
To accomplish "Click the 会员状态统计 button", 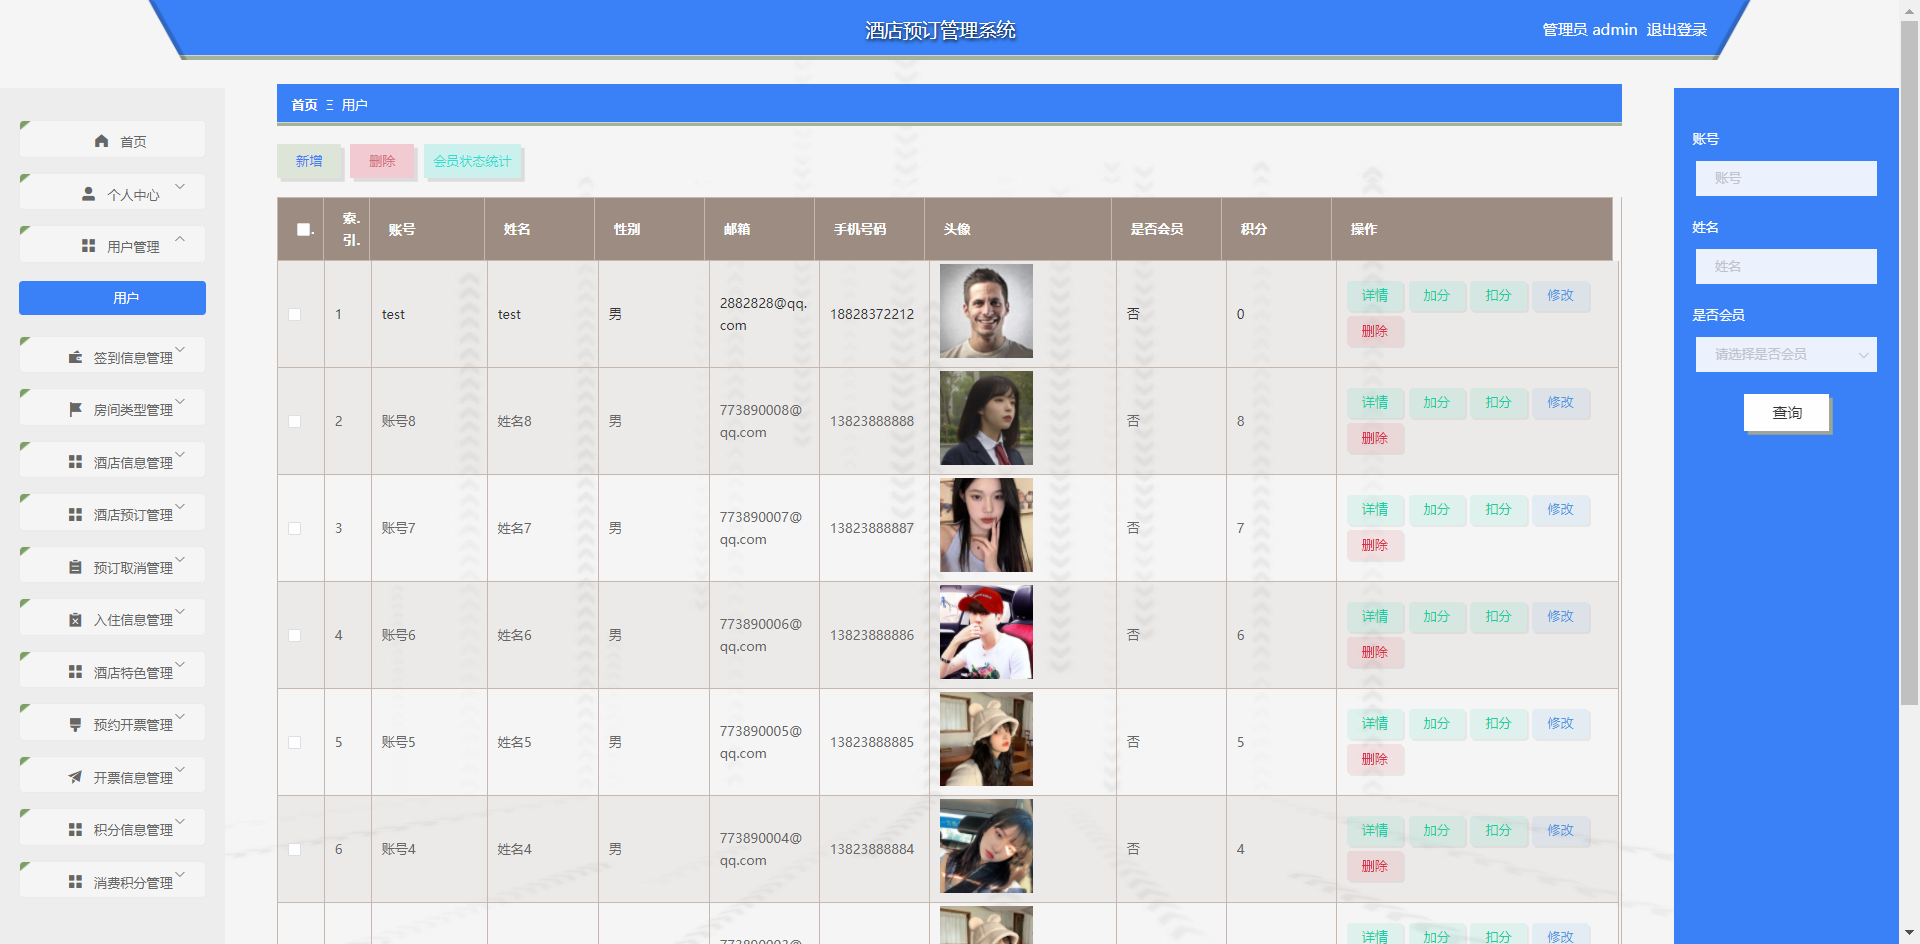I will click(472, 161).
